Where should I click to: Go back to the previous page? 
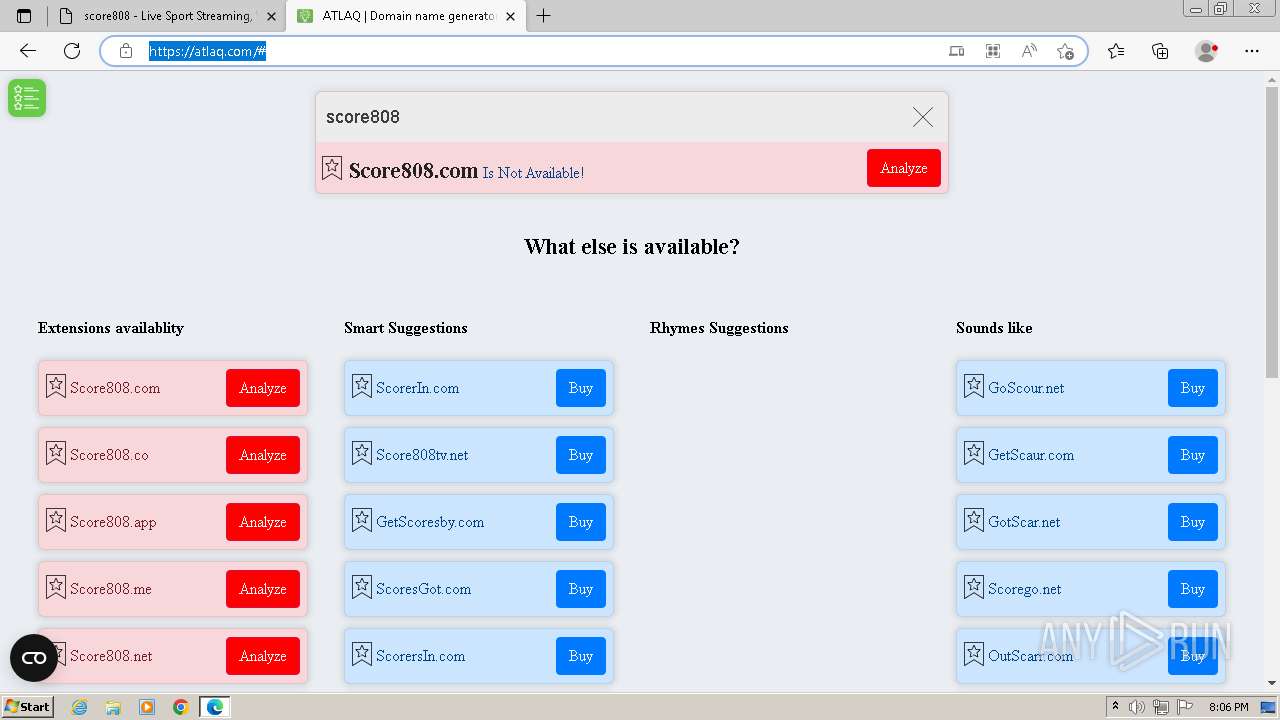tap(28, 51)
